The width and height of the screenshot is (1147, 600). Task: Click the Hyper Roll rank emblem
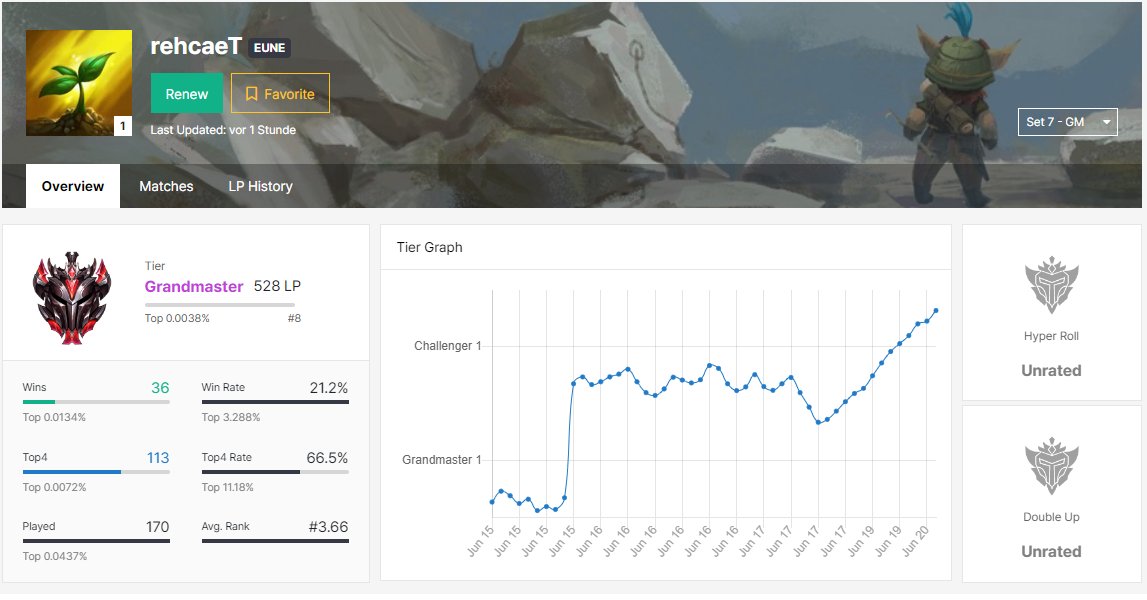[x=1051, y=285]
